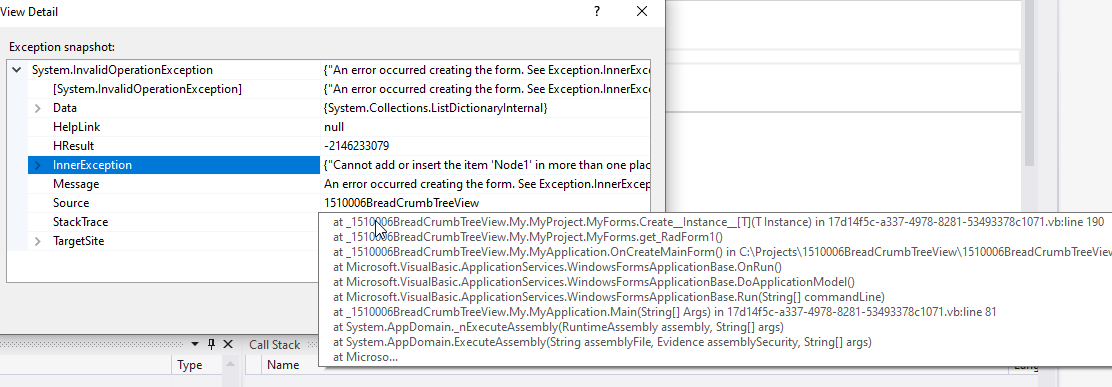
Task: Click the stack trace line ending vb:line 190
Action: 718,222
